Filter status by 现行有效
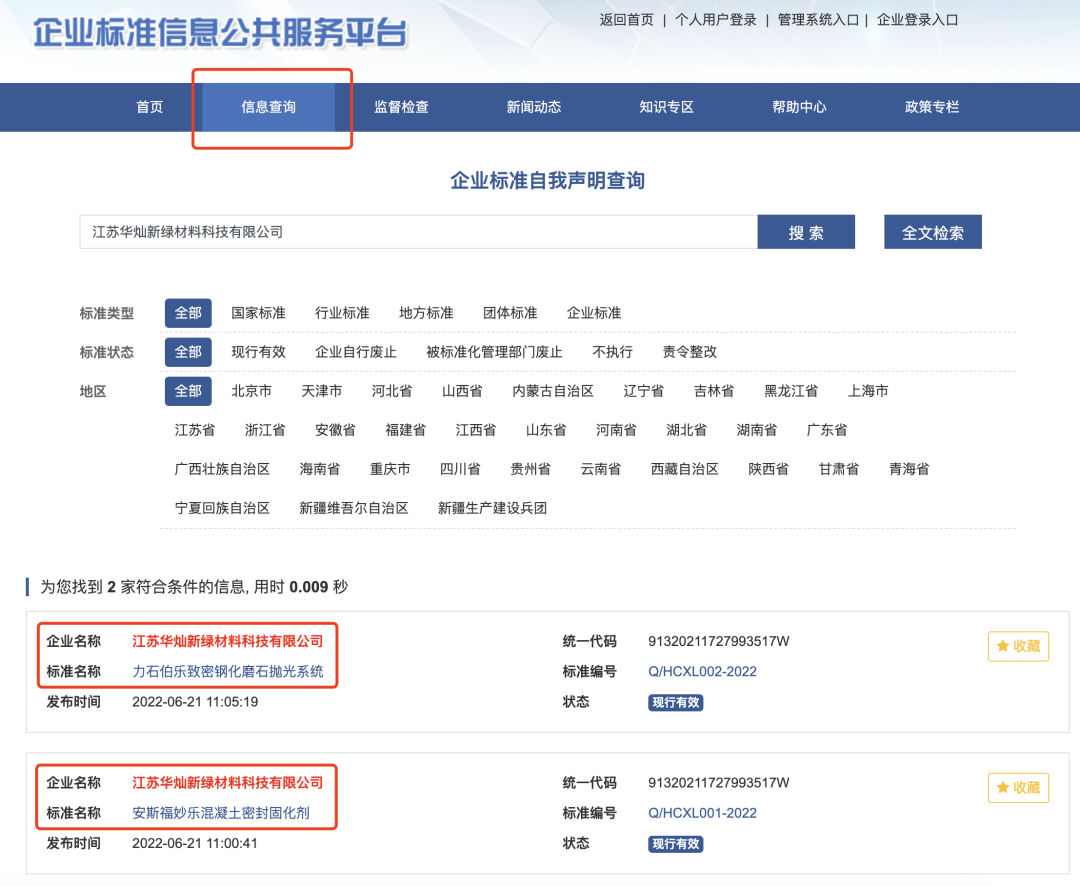 (258, 352)
